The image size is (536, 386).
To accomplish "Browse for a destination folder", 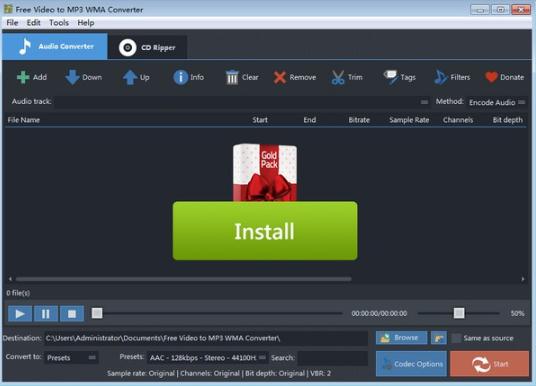I will click(401, 338).
